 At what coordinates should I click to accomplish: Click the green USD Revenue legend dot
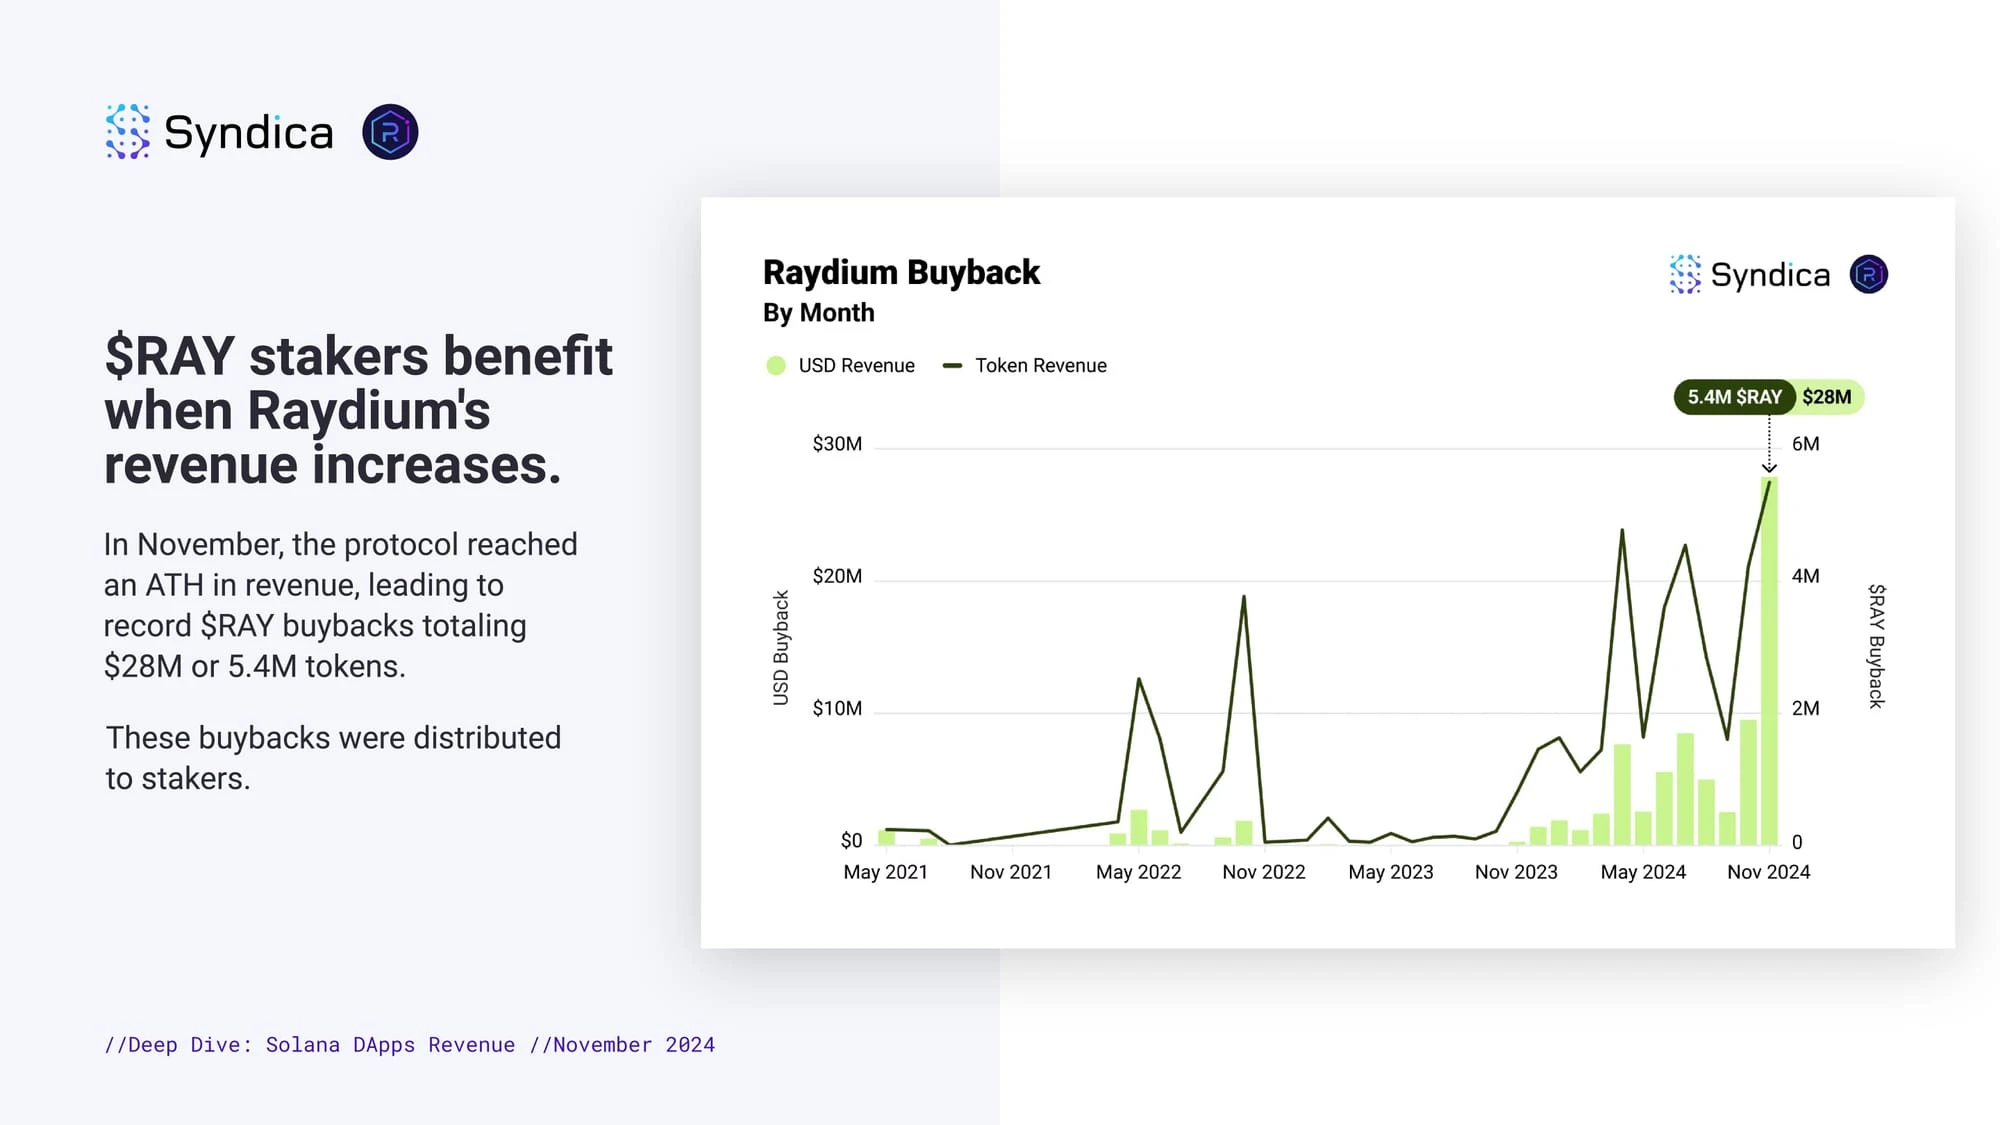[775, 365]
